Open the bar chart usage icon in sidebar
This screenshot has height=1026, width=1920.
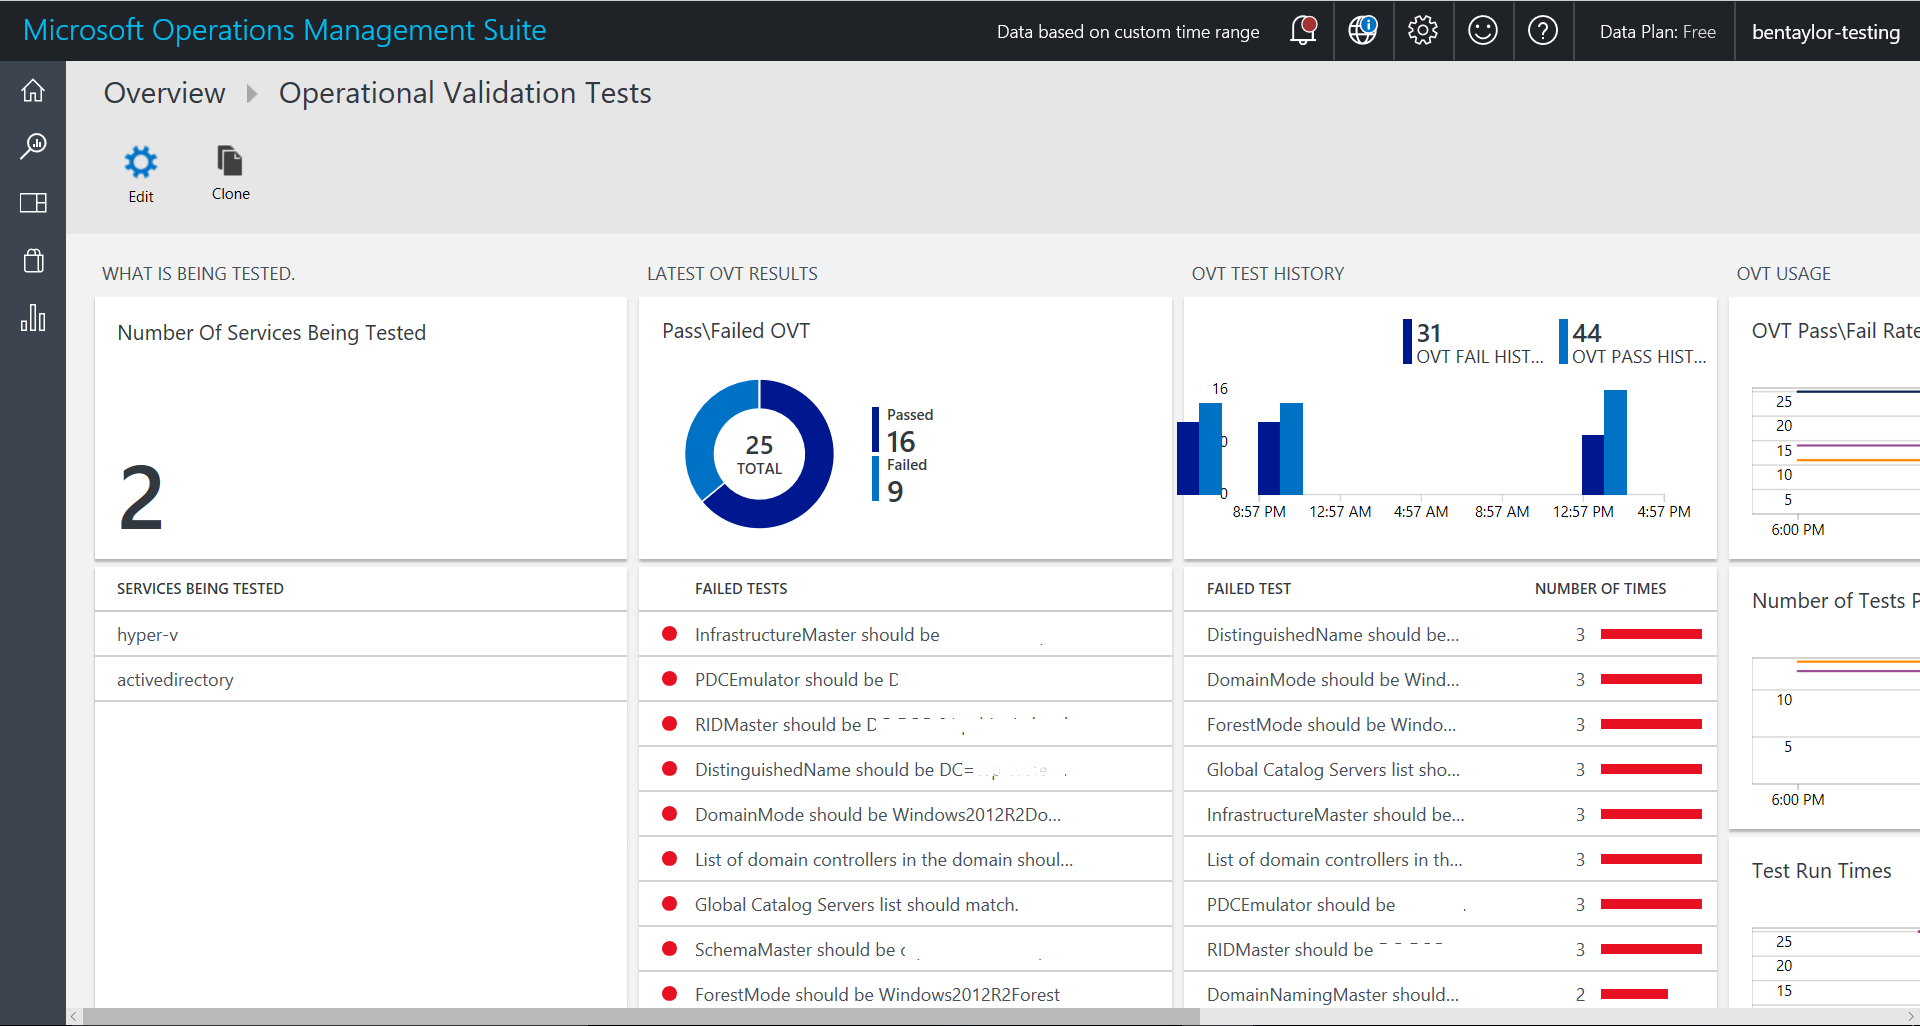(33, 318)
